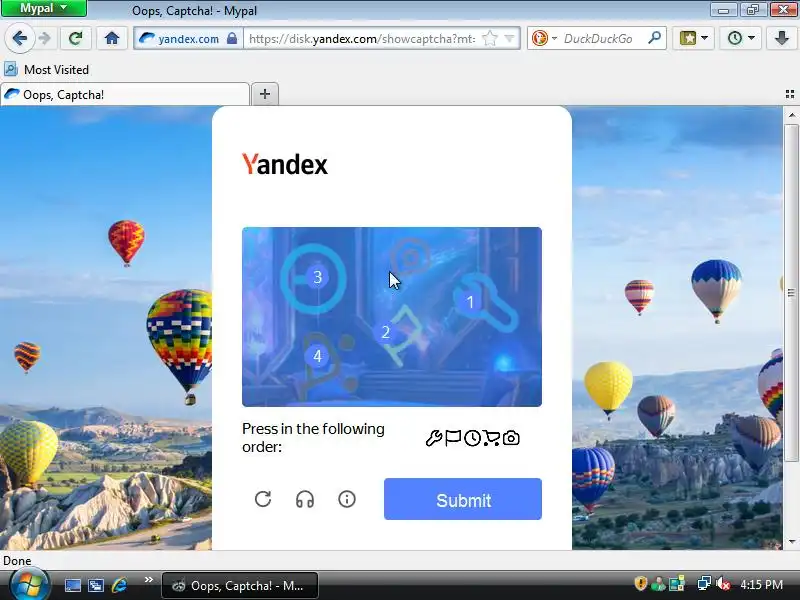Click the URL address field
The width and height of the screenshot is (800, 600).
point(362,38)
